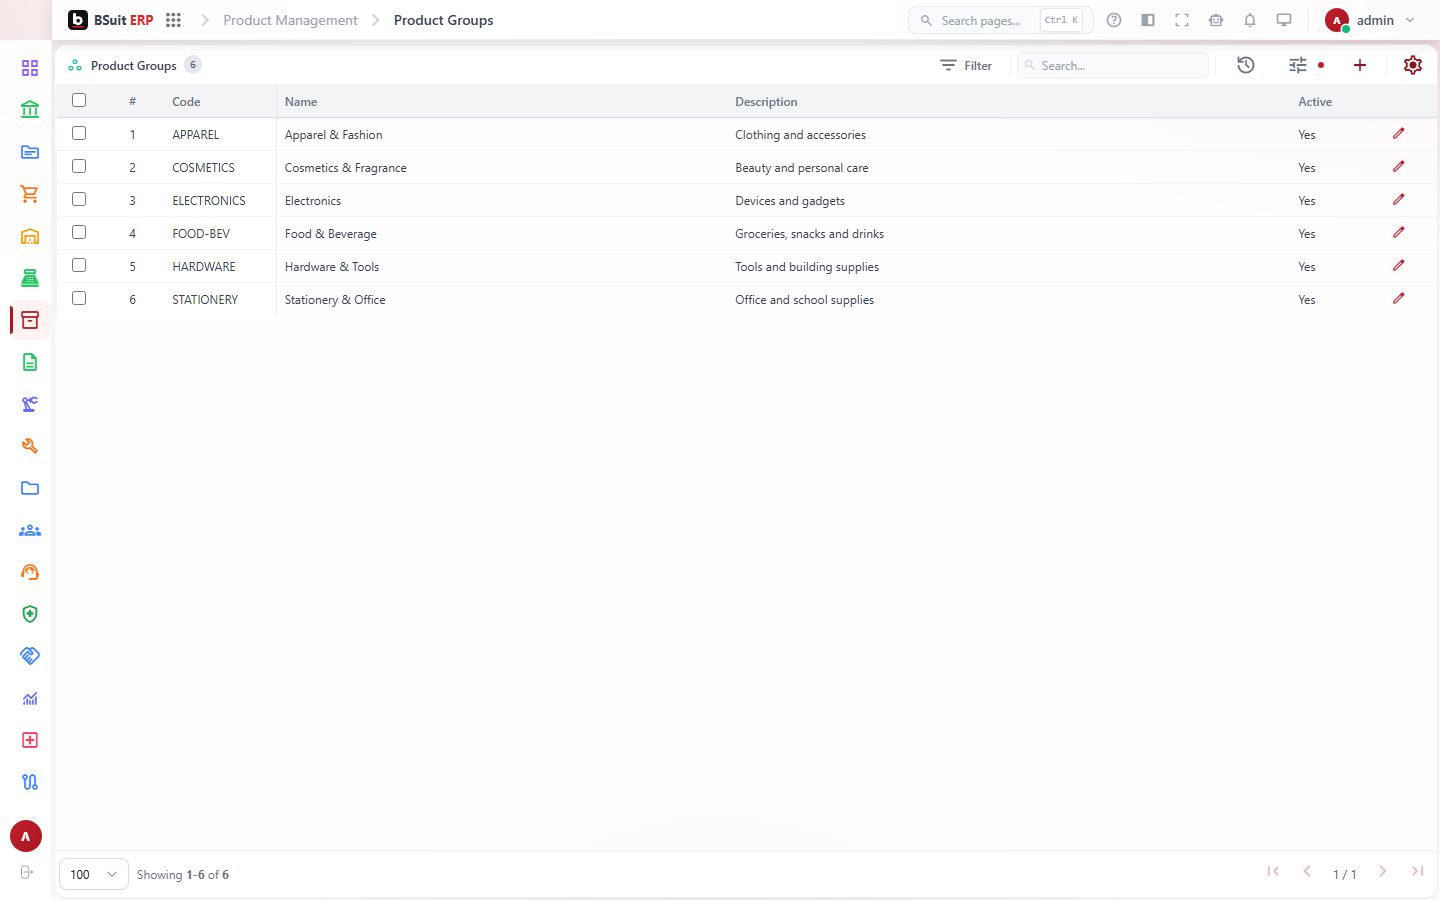Click the monitor display icon

click(x=1284, y=20)
